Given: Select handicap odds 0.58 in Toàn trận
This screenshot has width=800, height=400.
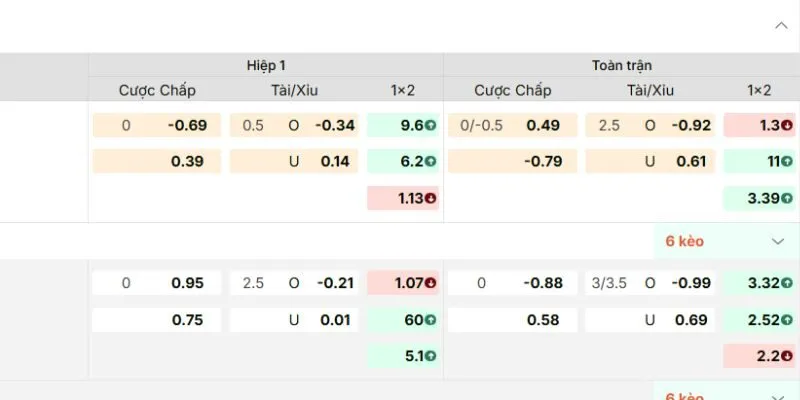Looking at the screenshot, I should coord(543,320).
